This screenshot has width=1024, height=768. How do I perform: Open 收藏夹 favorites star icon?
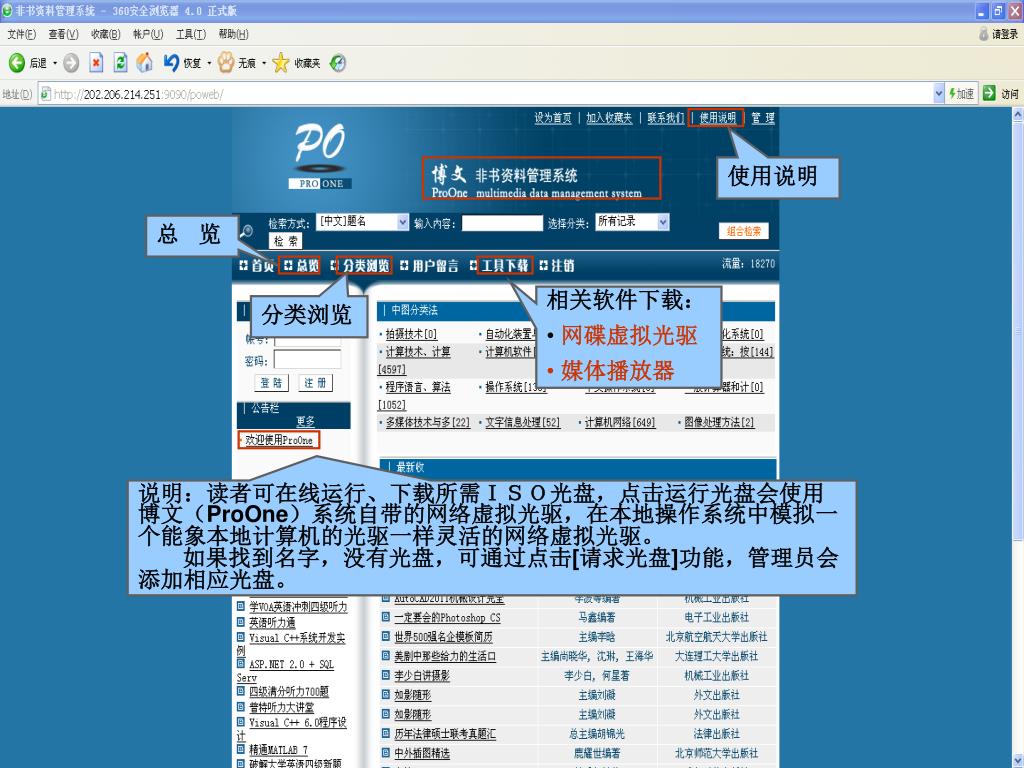(281, 63)
